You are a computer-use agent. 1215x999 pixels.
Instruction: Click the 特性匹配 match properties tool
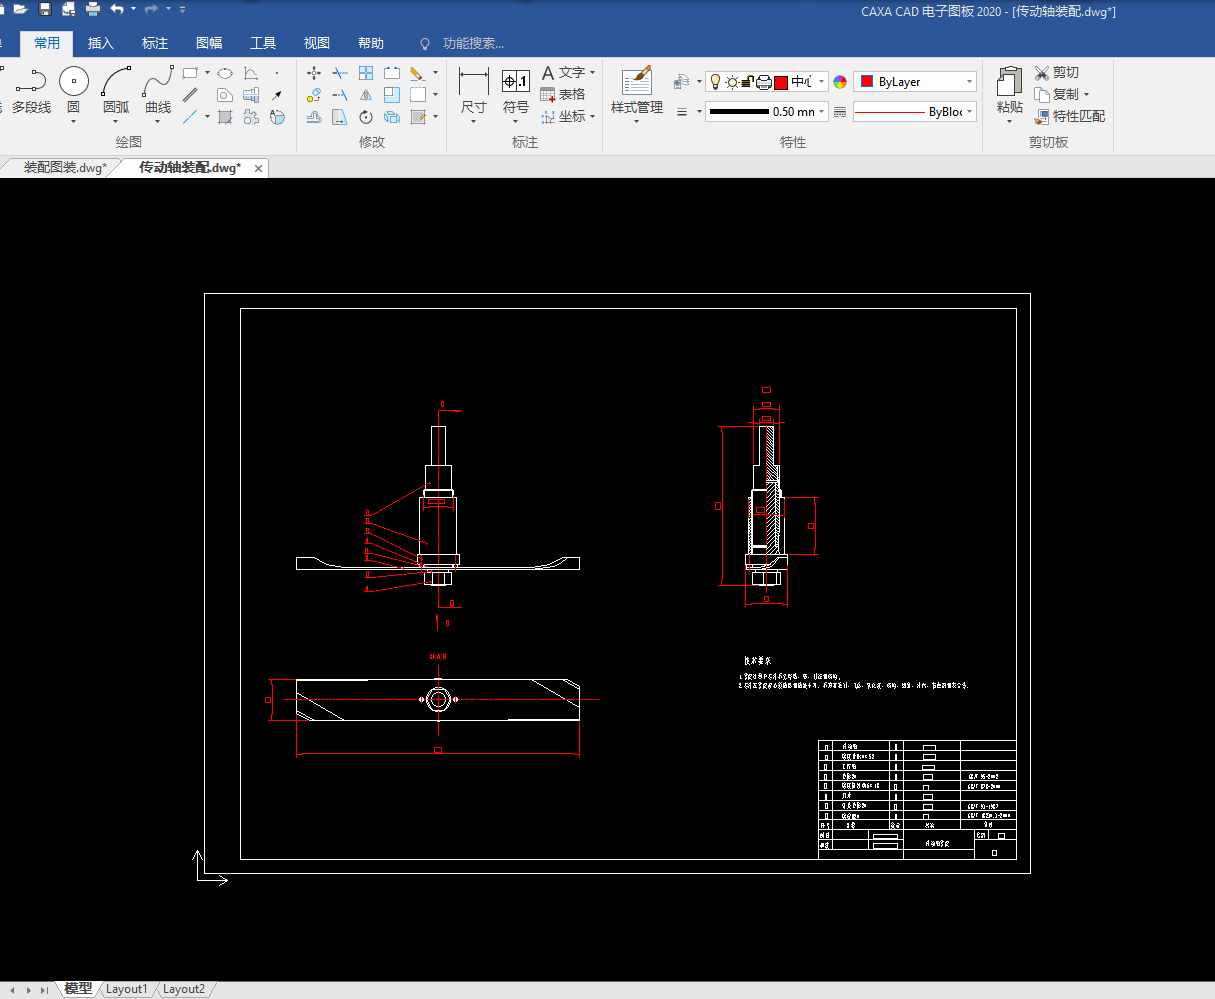[x=1070, y=116]
